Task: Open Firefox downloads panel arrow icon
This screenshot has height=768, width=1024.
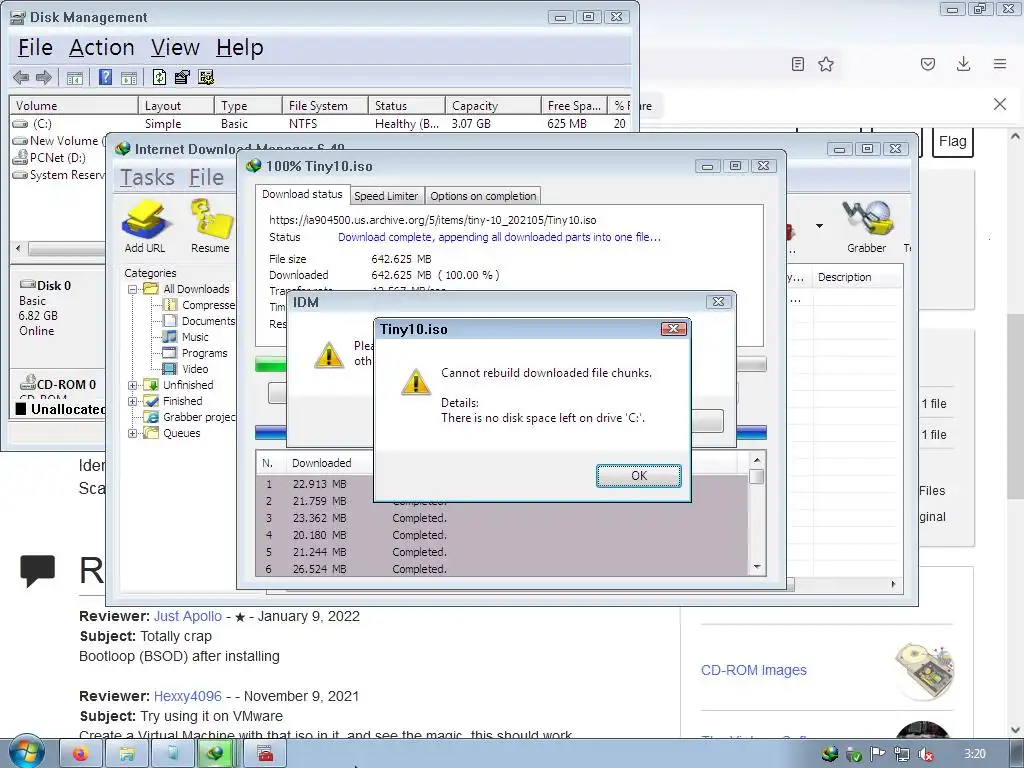Action: (x=963, y=64)
